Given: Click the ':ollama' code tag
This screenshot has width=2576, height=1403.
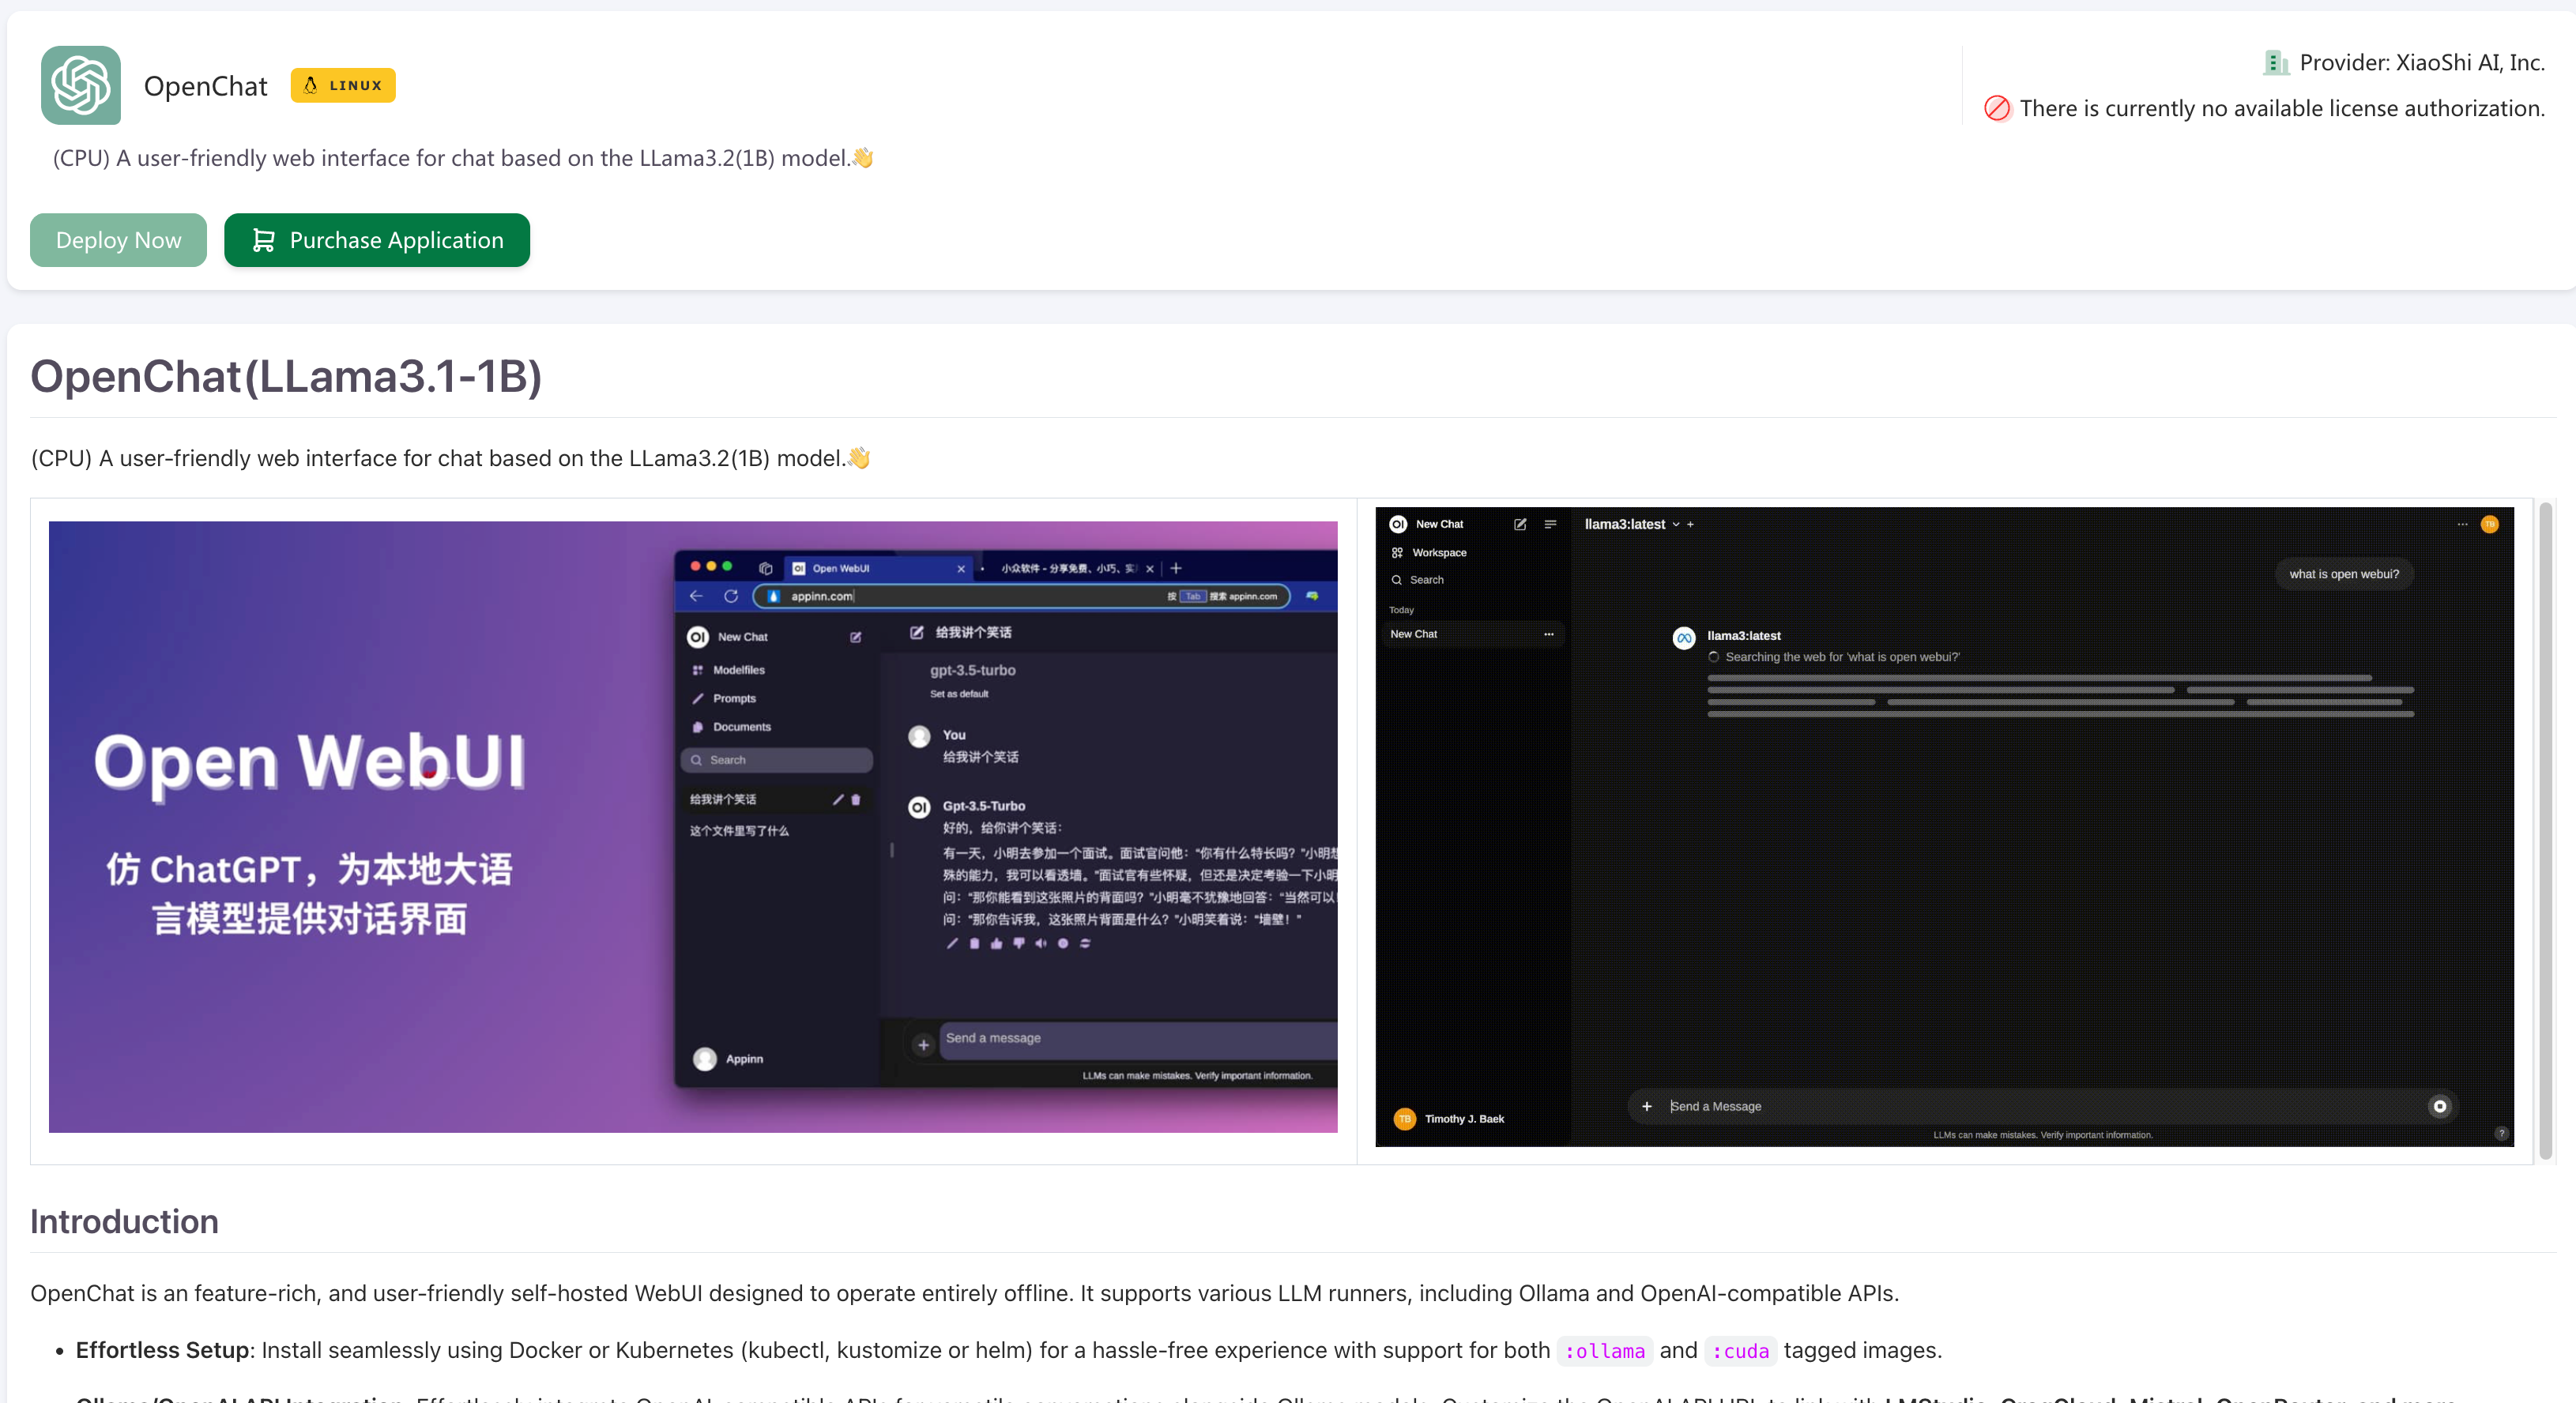Looking at the screenshot, I should (1604, 1351).
